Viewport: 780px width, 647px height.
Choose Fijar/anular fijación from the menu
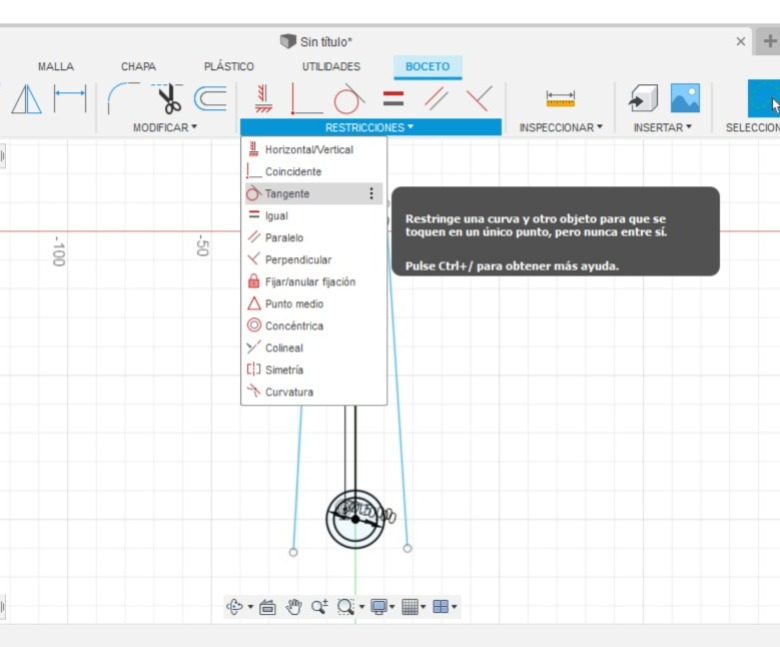[x=314, y=281]
